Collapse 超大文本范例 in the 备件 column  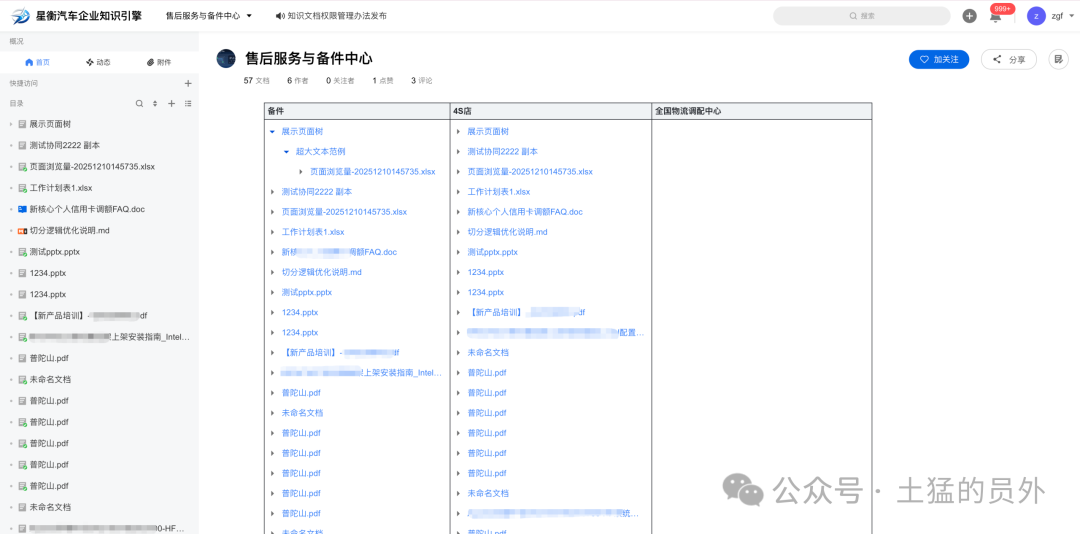pyautogui.click(x=287, y=152)
